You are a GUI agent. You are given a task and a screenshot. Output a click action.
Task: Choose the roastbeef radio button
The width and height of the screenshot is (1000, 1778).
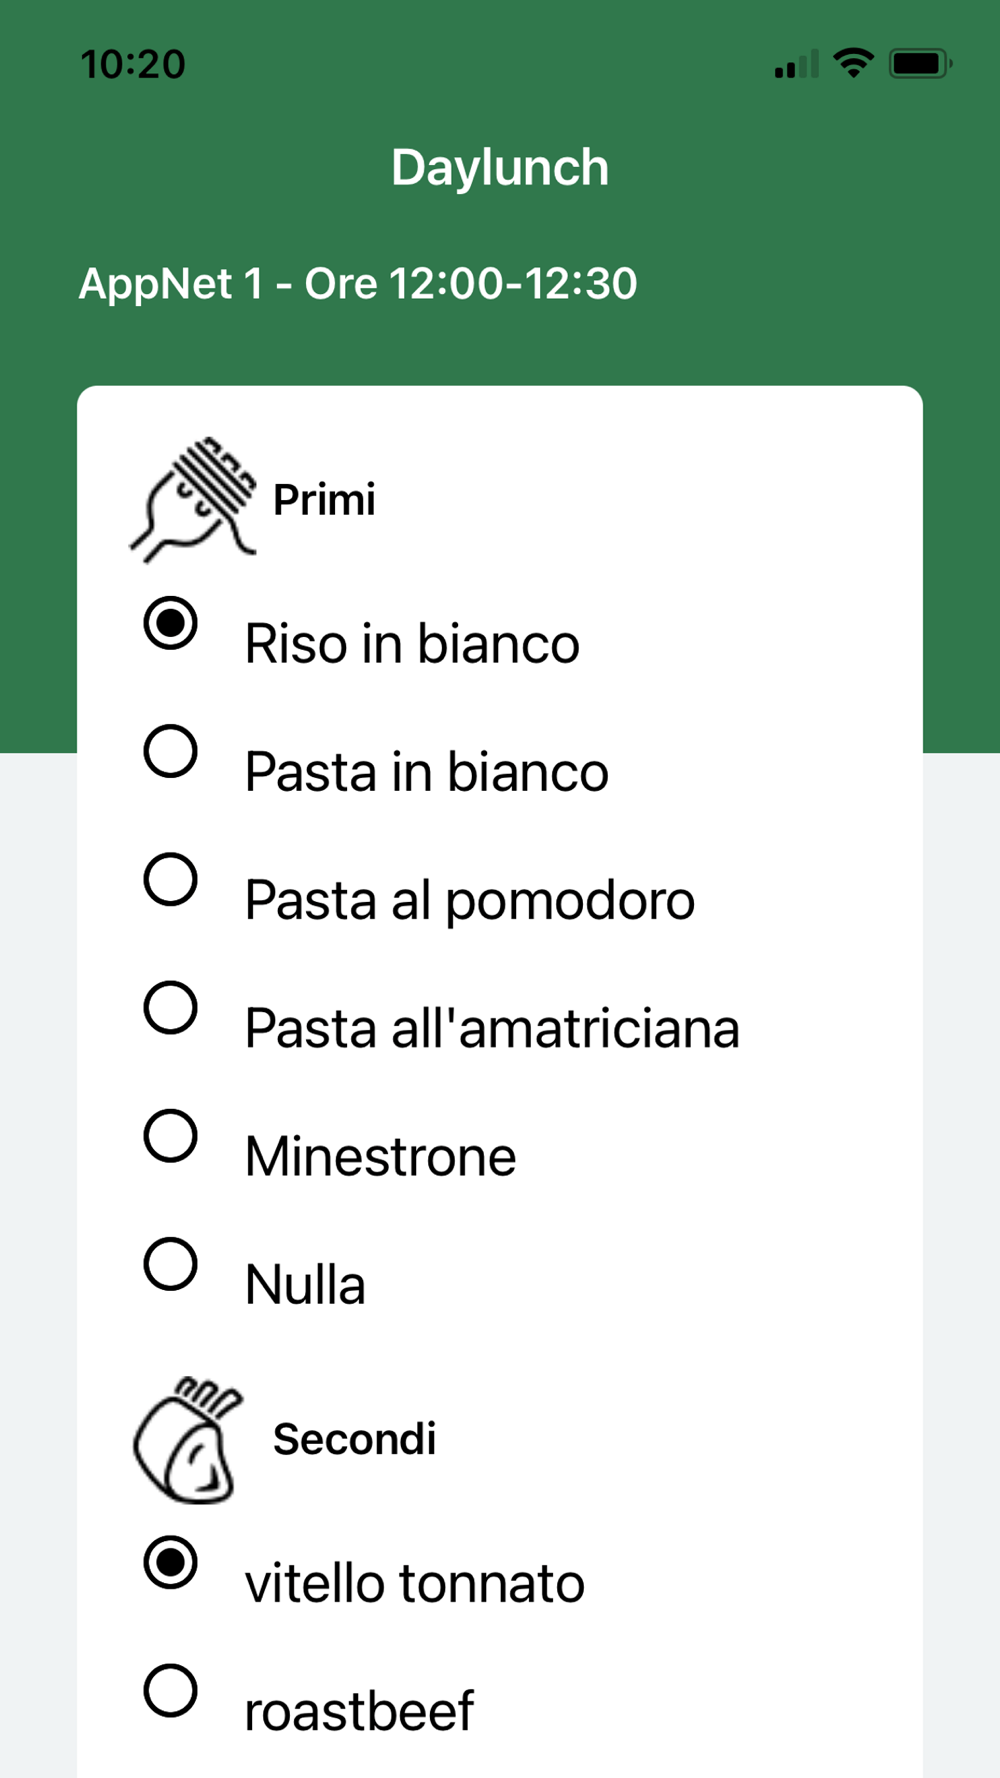tap(170, 1691)
